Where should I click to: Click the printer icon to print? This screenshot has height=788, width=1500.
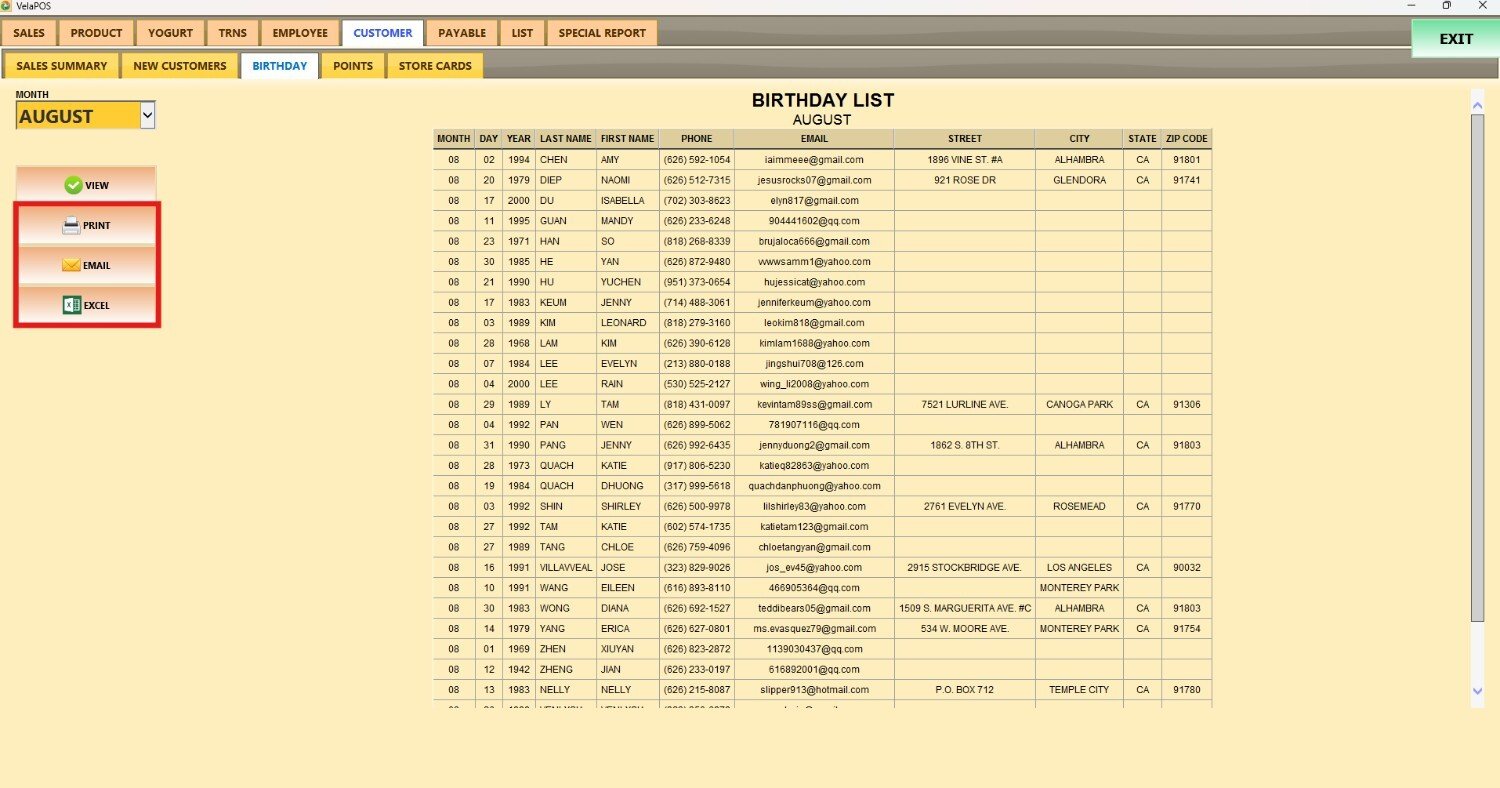(71, 226)
